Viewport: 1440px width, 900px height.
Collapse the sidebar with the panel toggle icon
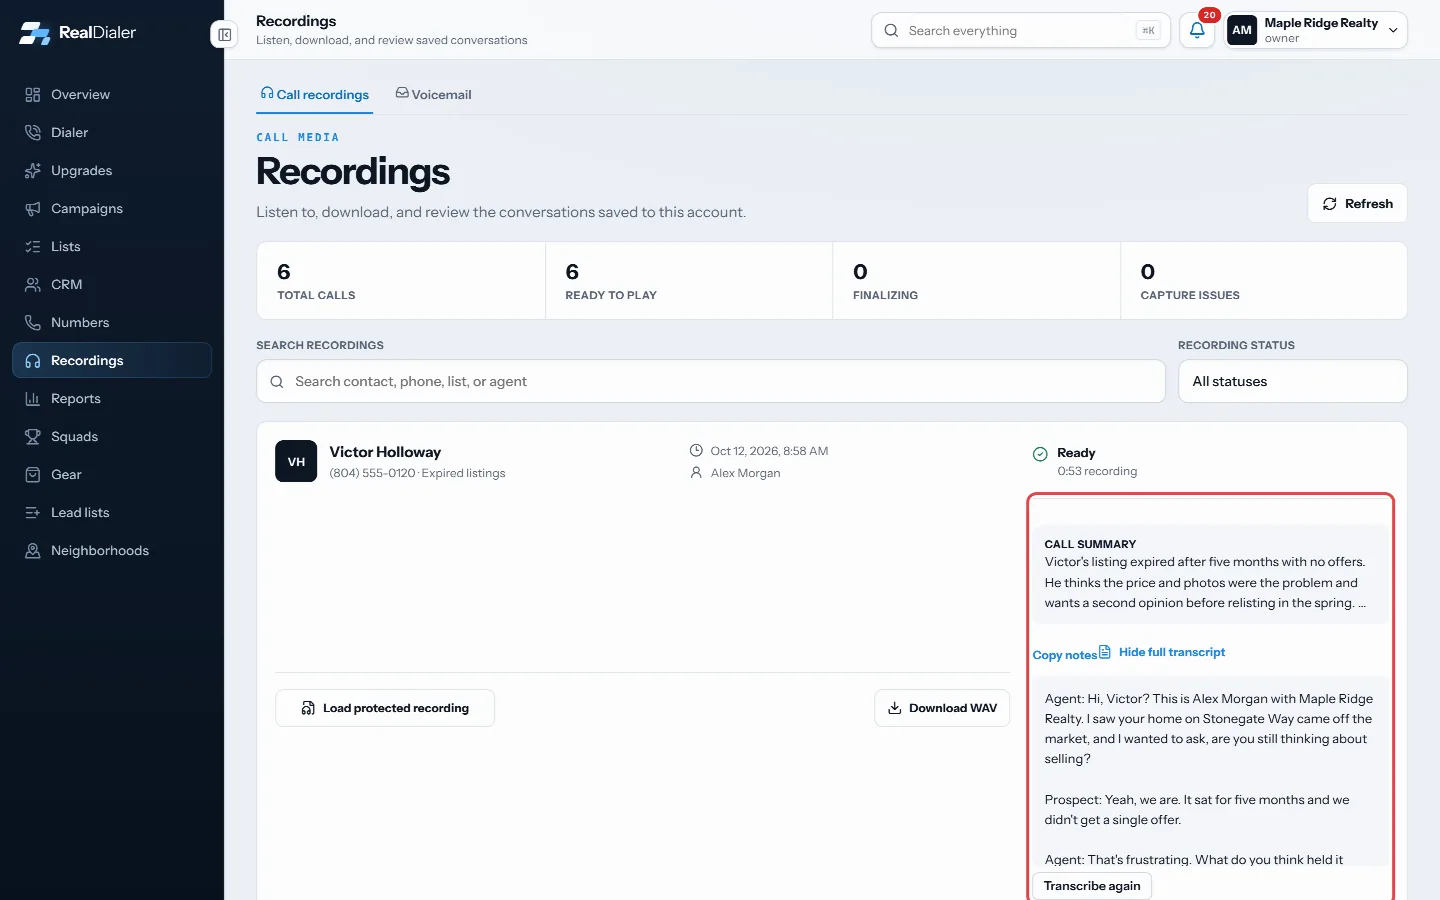coord(225,35)
